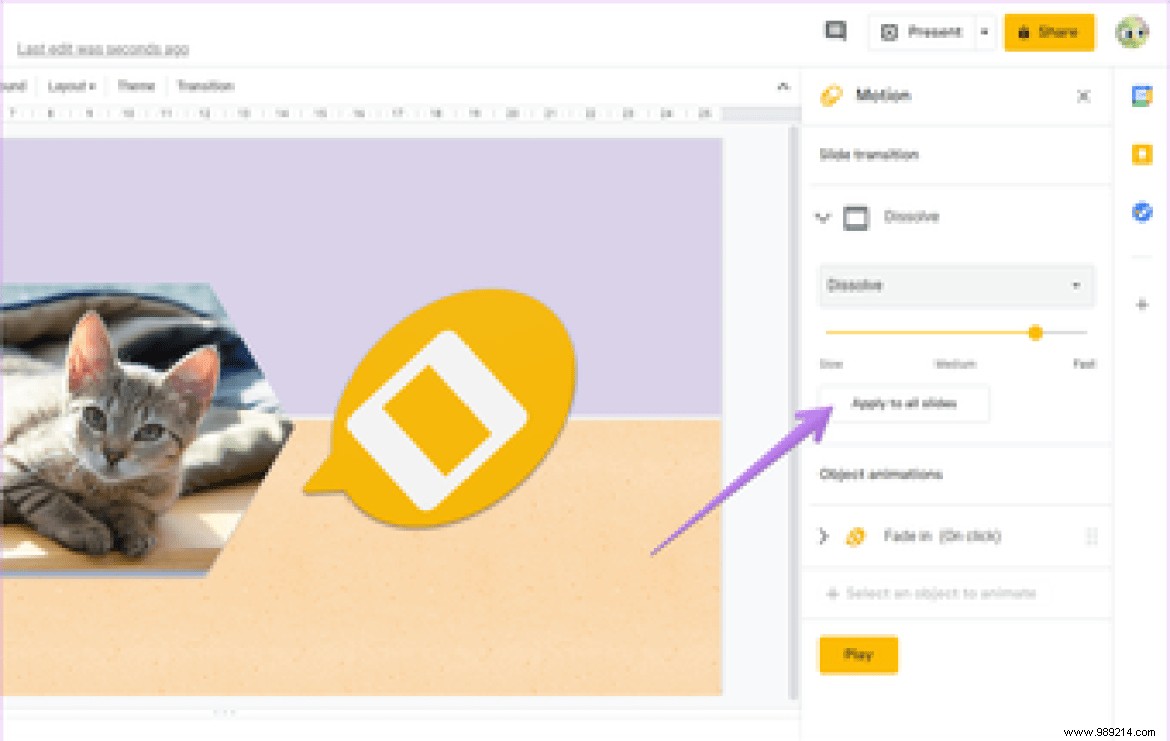Click your profile avatar in the top corner
This screenshot has width=1170, height=741.
click(x=1131, y=31)
